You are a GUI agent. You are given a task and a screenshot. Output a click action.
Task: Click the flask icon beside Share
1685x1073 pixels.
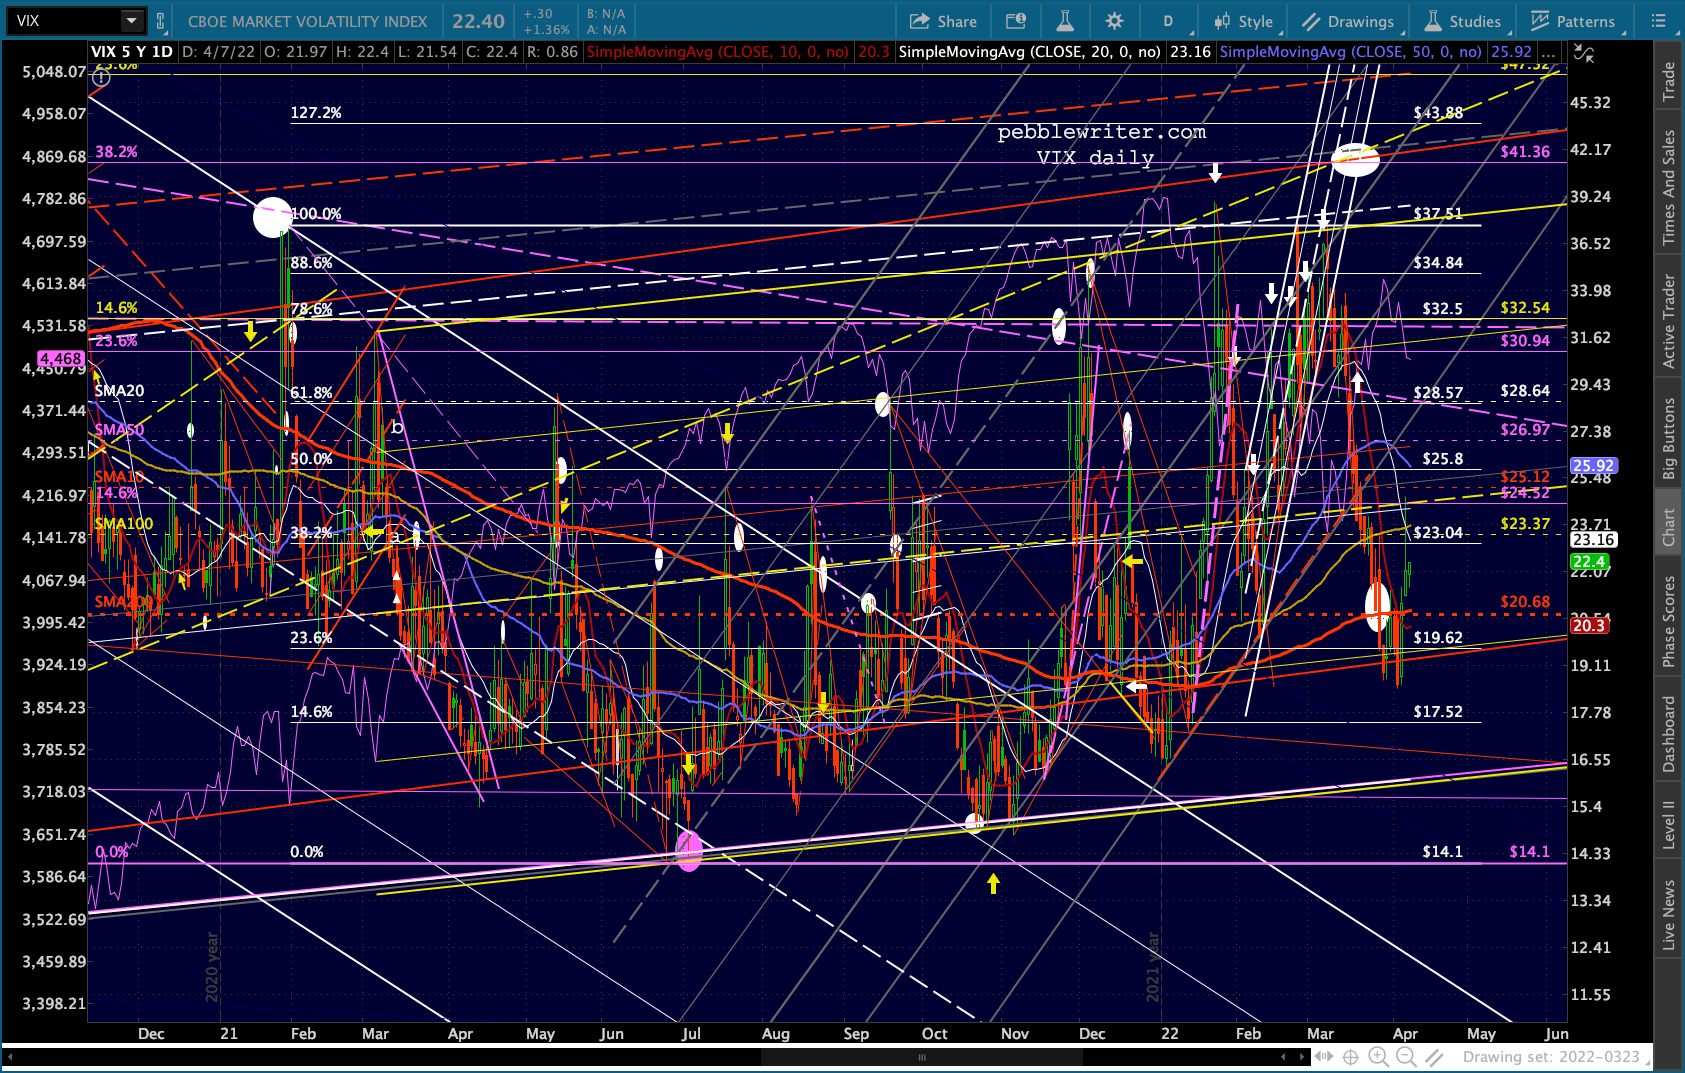(x=1065, y=21)
